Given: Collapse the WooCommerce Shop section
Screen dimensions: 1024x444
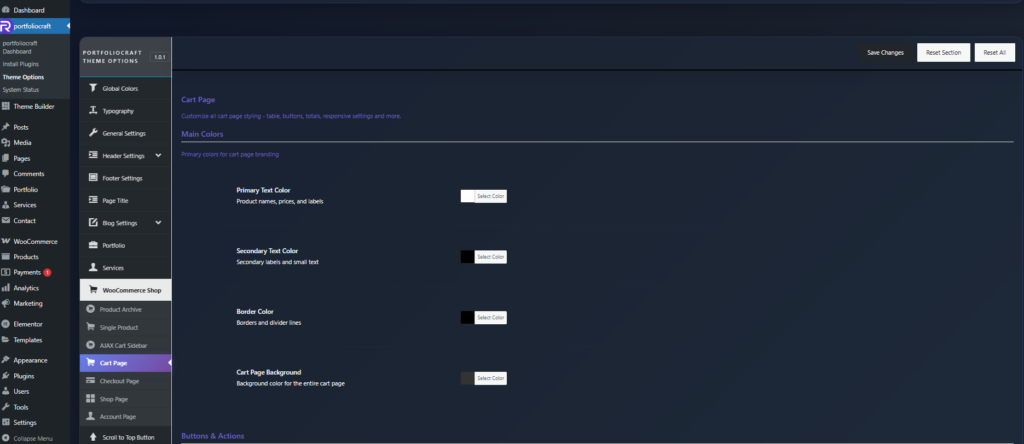Looking at the screenshot, I should point(125,290).
